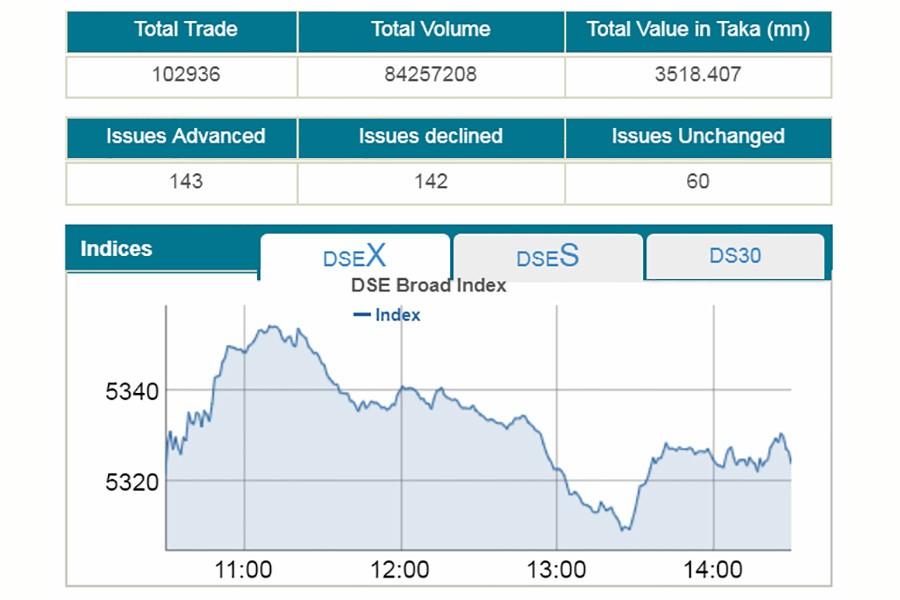Select the DS30 tab
Screen dimensions: 900x600
click(x=735, y=256)
